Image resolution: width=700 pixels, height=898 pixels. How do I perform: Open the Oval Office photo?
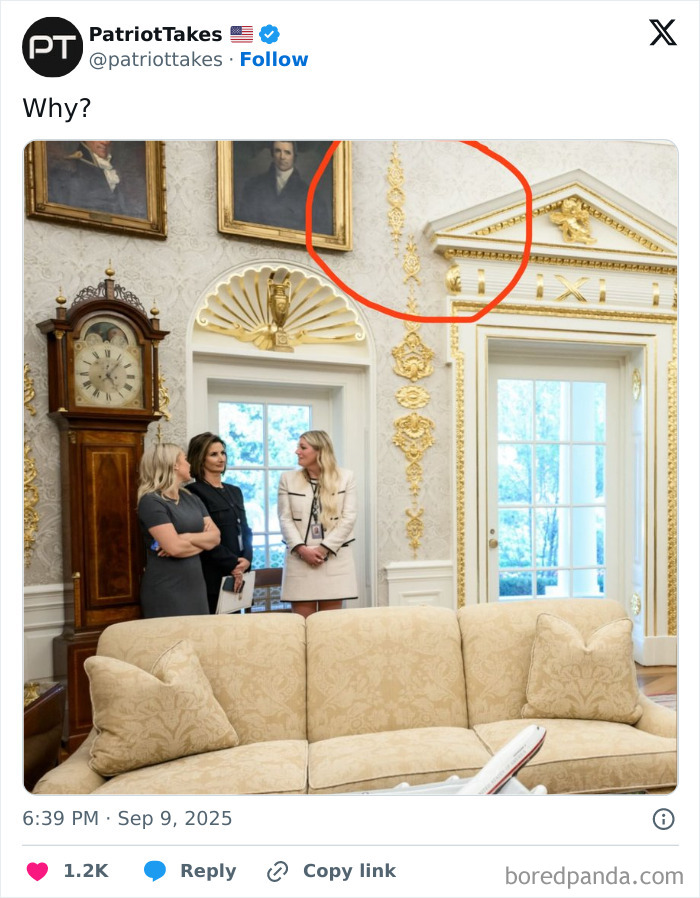[351, 467]
